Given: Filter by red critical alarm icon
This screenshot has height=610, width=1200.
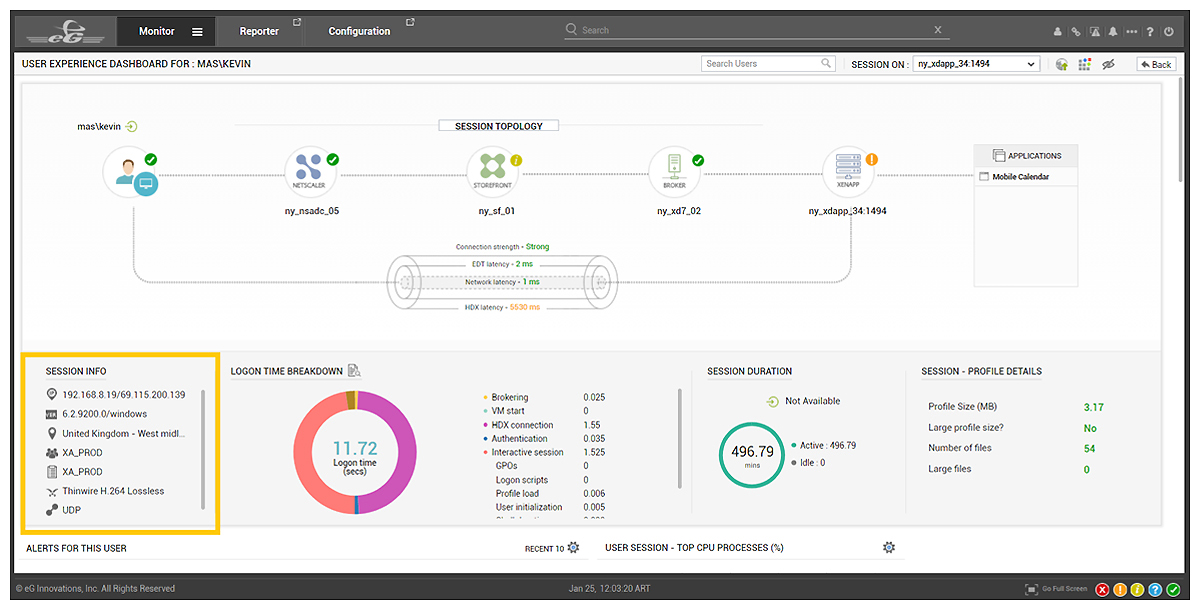Looking at the screenshot, I should click(1103, 589).
